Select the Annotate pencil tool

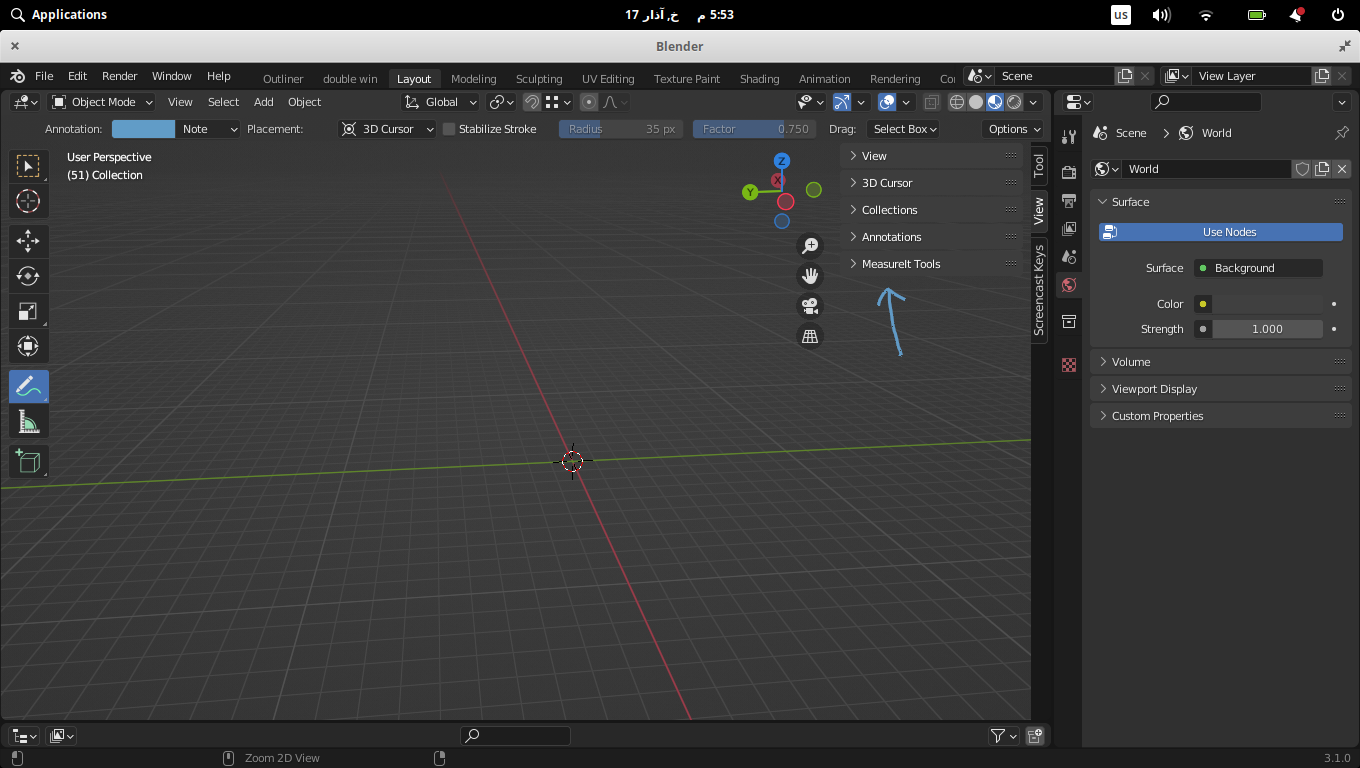28,386
